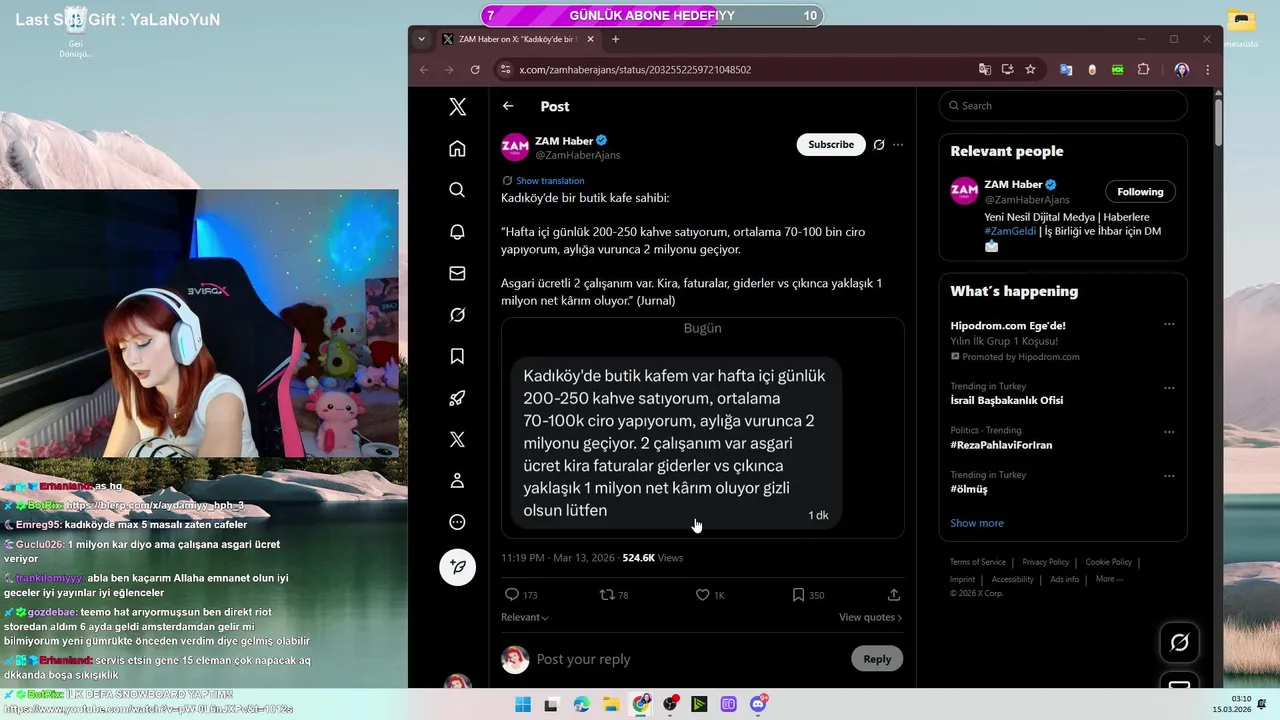Image resolution: width=1280 pixels, height=720 pixels.
Task: Click the repost icon with 78
Action: pyautogui.click(x=606, y=595)
